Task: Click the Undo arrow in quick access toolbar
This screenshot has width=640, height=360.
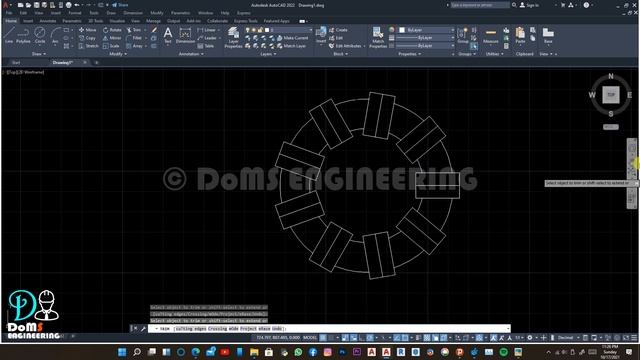Action: coord(77,5)
